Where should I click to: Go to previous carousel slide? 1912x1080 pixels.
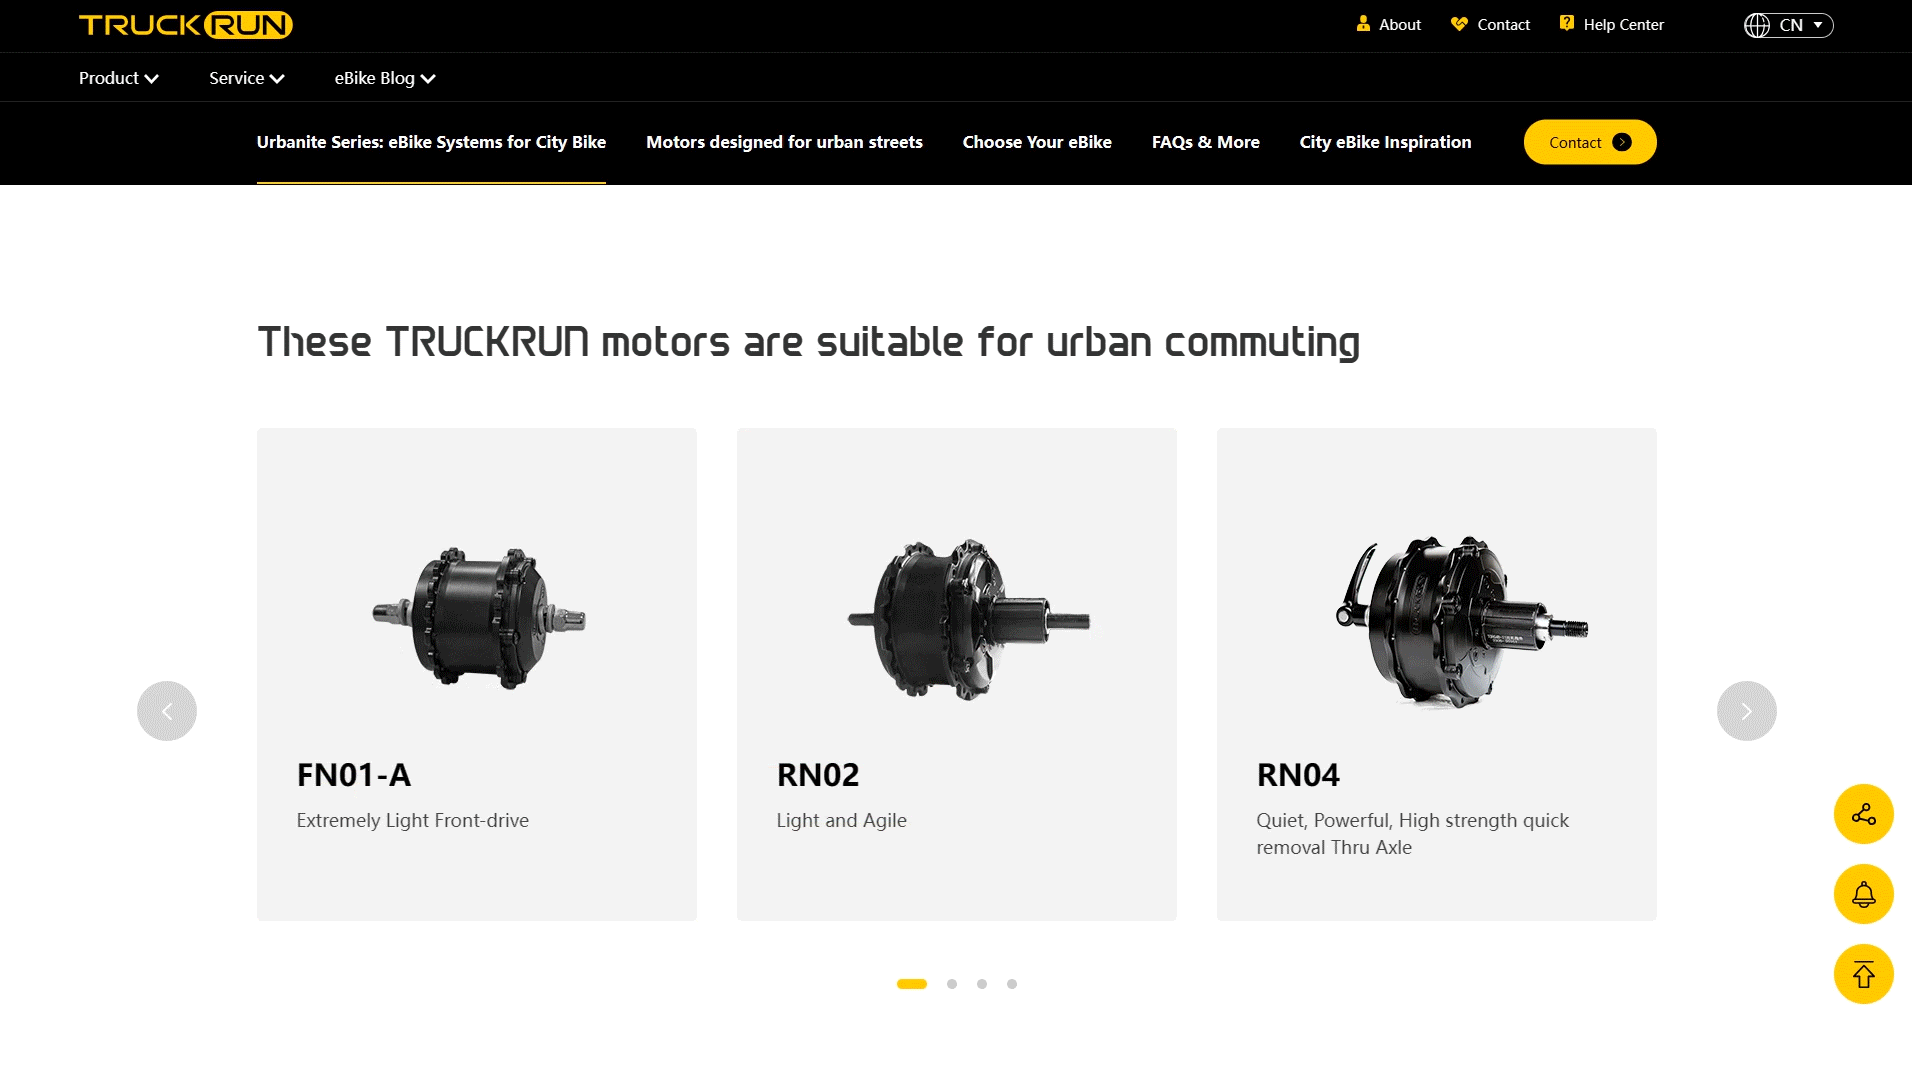click(x=167, y=711)
